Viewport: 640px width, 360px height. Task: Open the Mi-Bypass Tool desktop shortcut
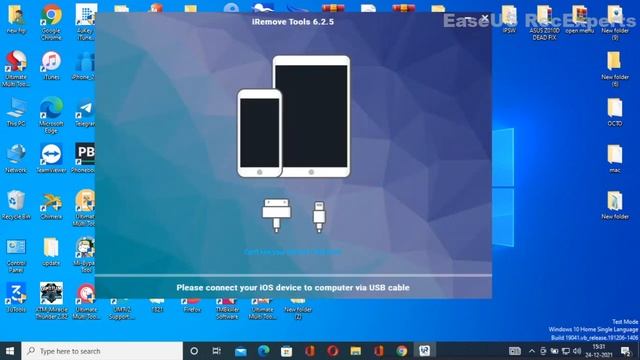[x=85, y=255]
